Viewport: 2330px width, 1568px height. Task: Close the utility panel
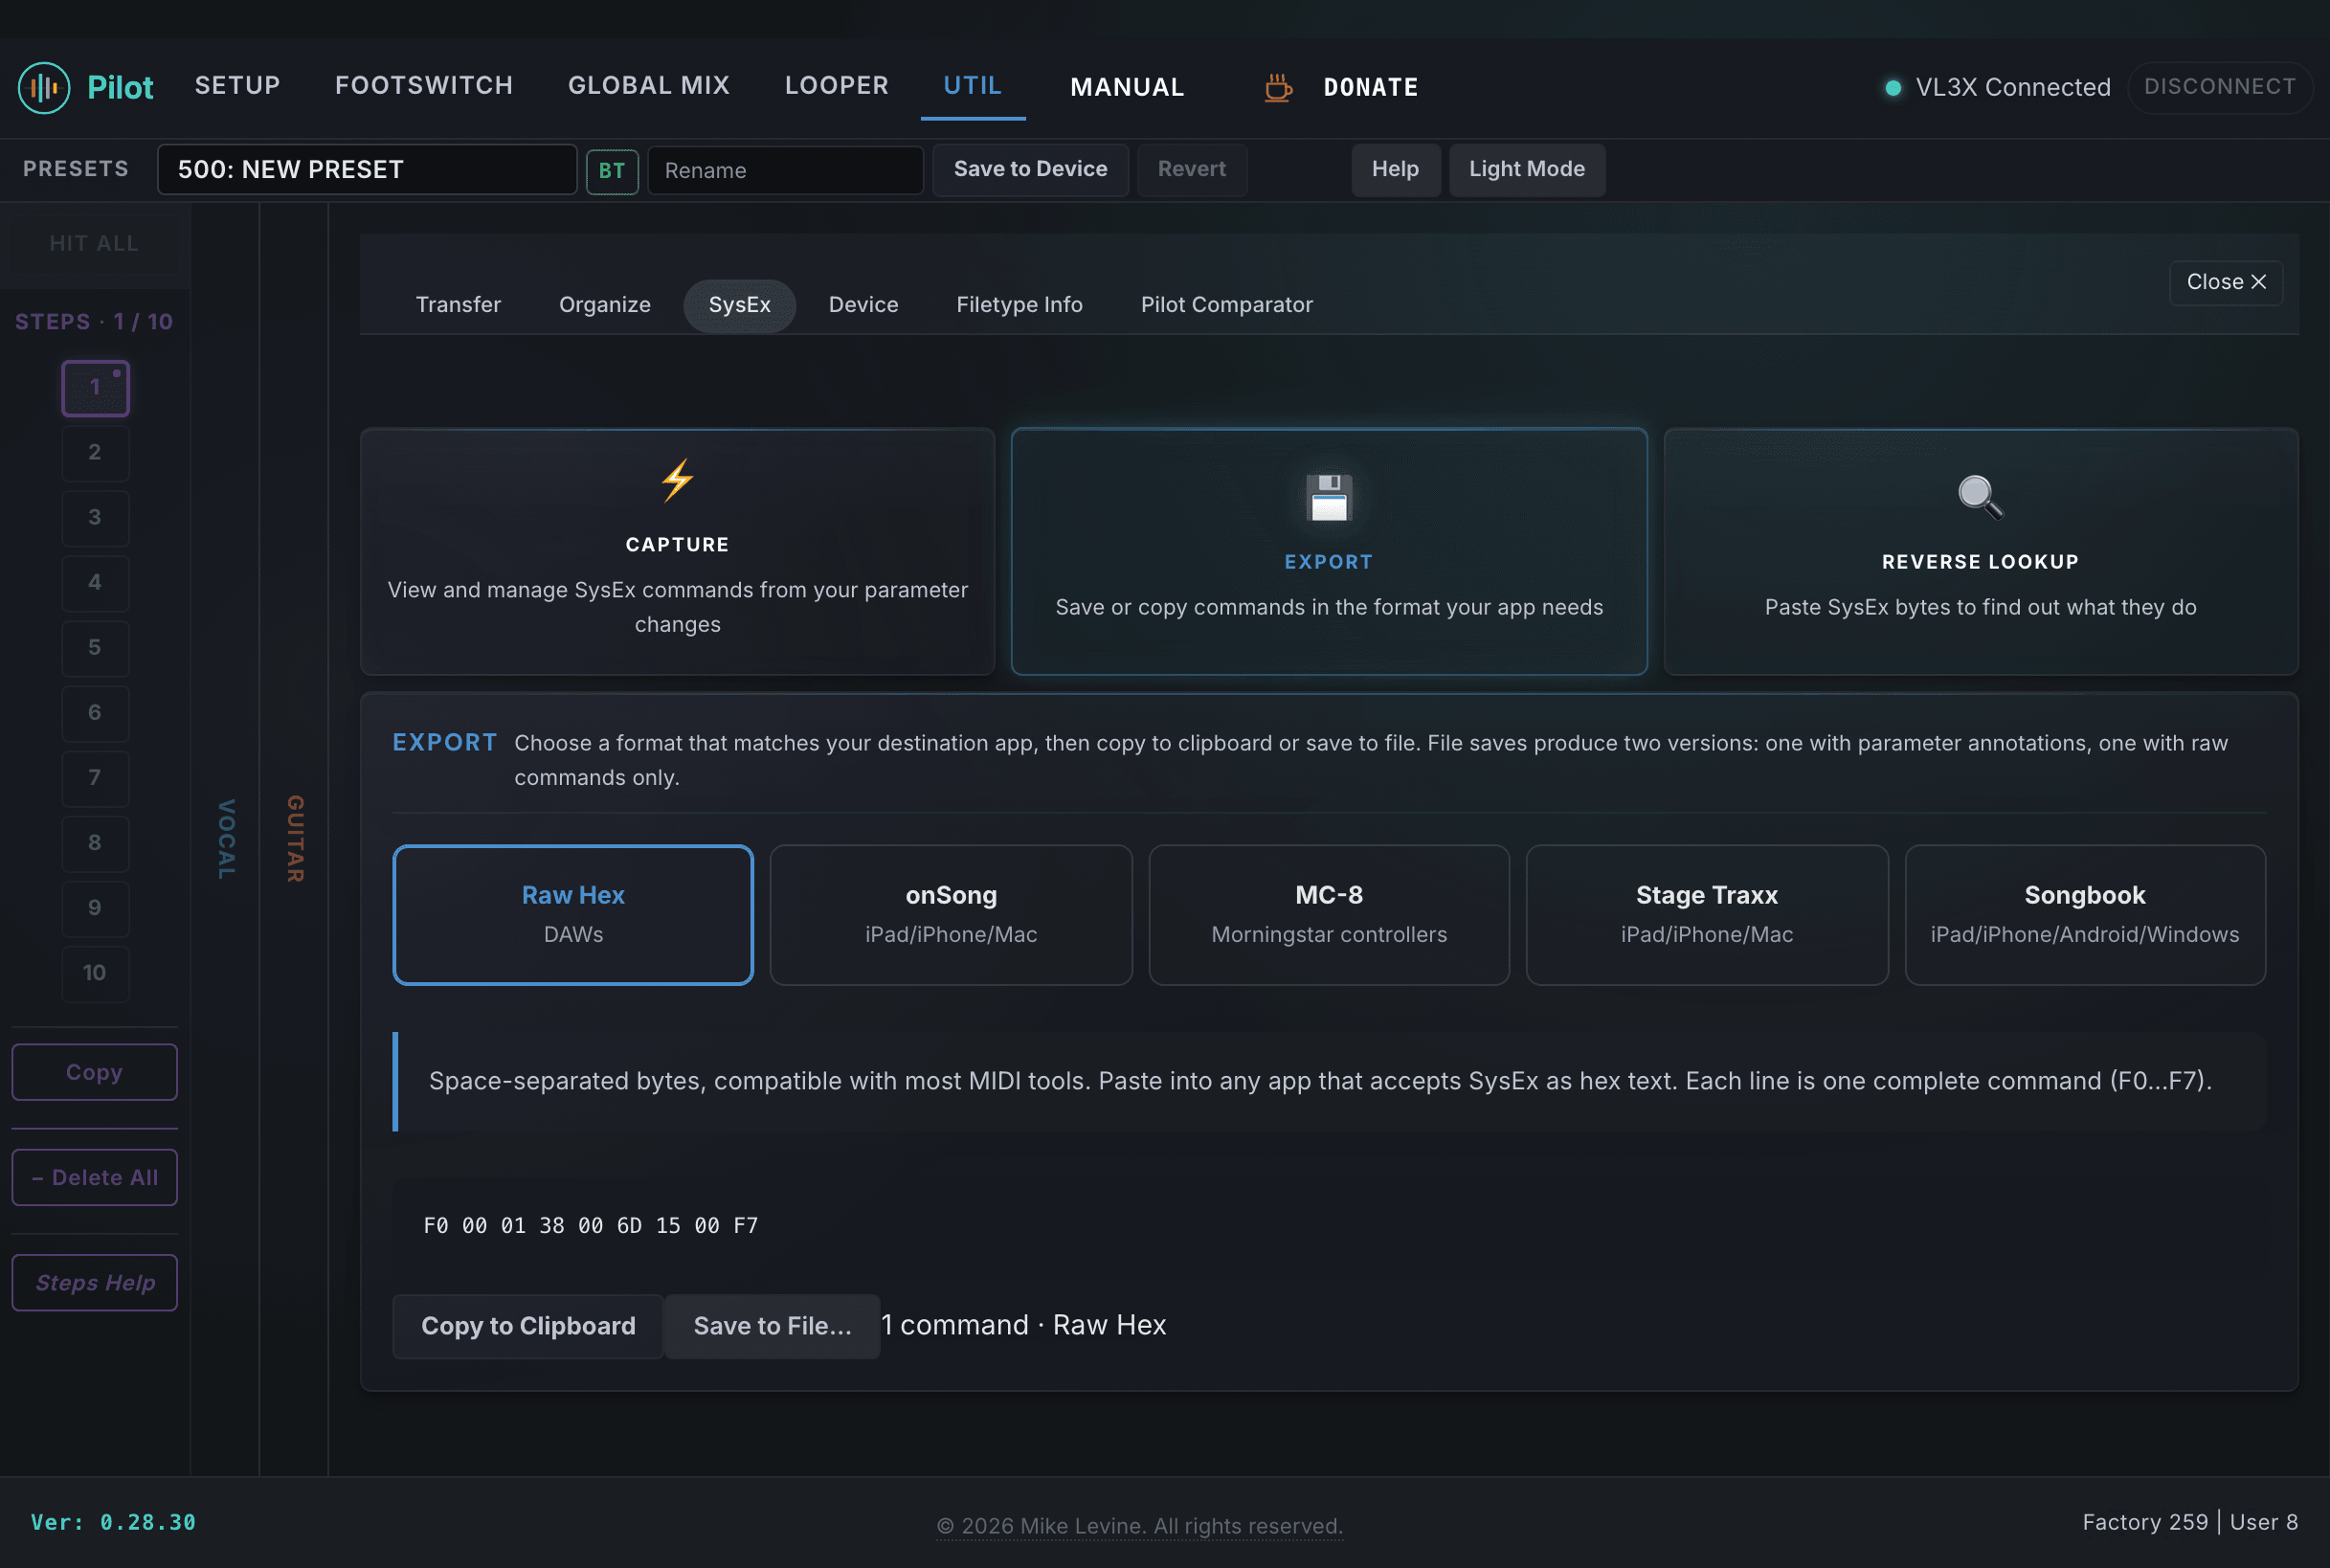2226,283
